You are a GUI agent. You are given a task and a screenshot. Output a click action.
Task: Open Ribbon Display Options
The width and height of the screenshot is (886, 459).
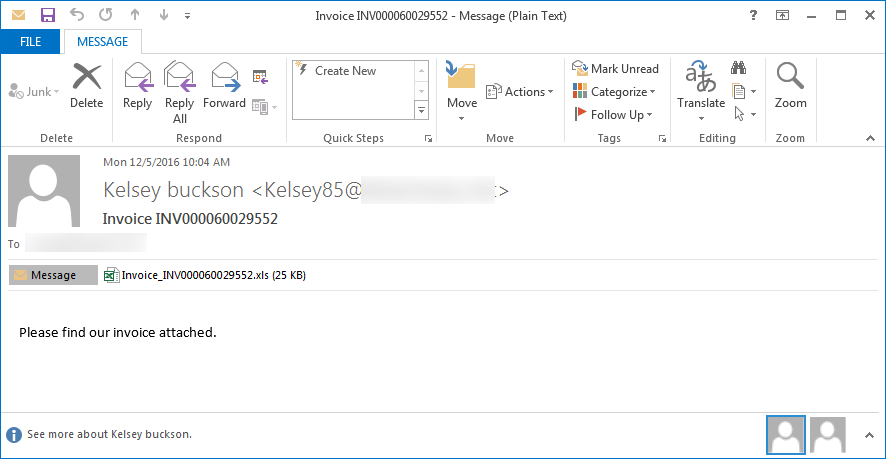tap(782, 15)
